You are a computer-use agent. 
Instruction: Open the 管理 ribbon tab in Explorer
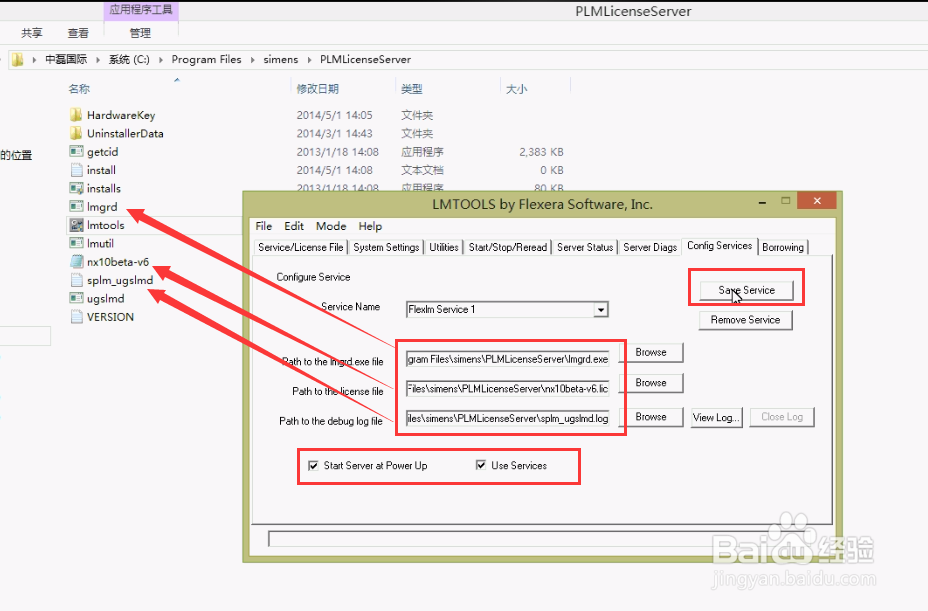pos(140,33)
